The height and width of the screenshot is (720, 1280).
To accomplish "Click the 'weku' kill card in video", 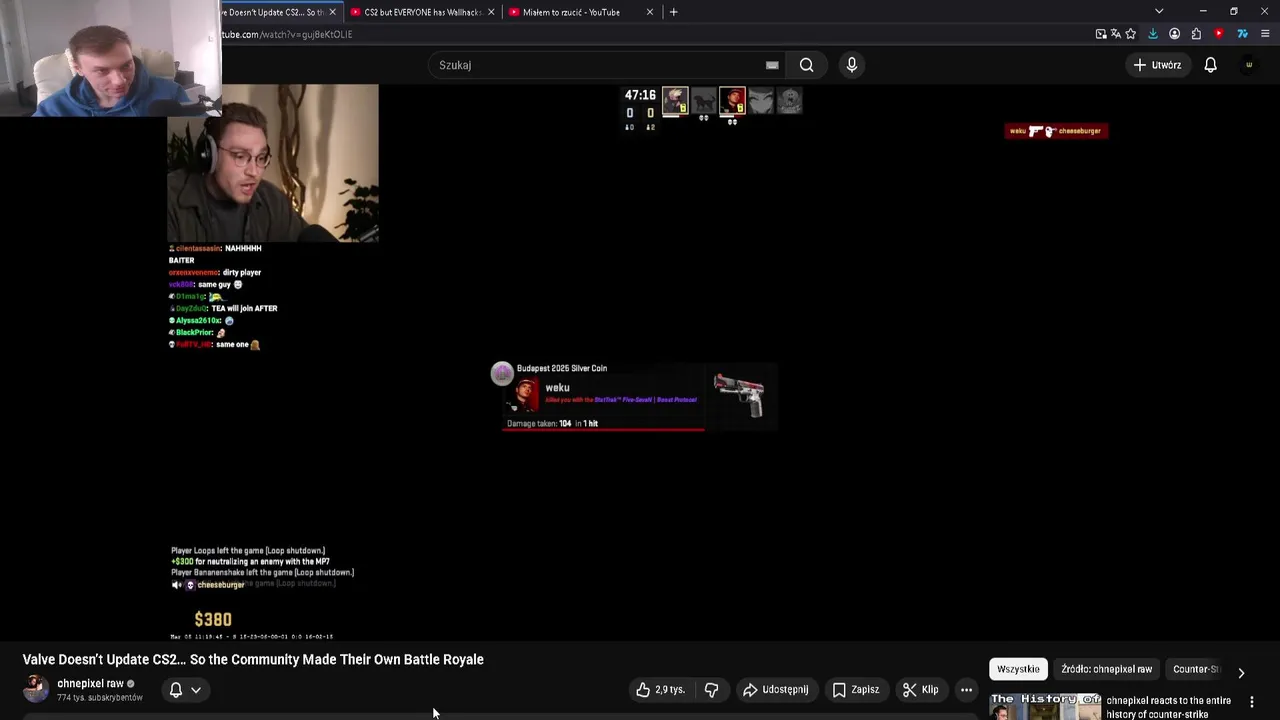I will (639, 397).
